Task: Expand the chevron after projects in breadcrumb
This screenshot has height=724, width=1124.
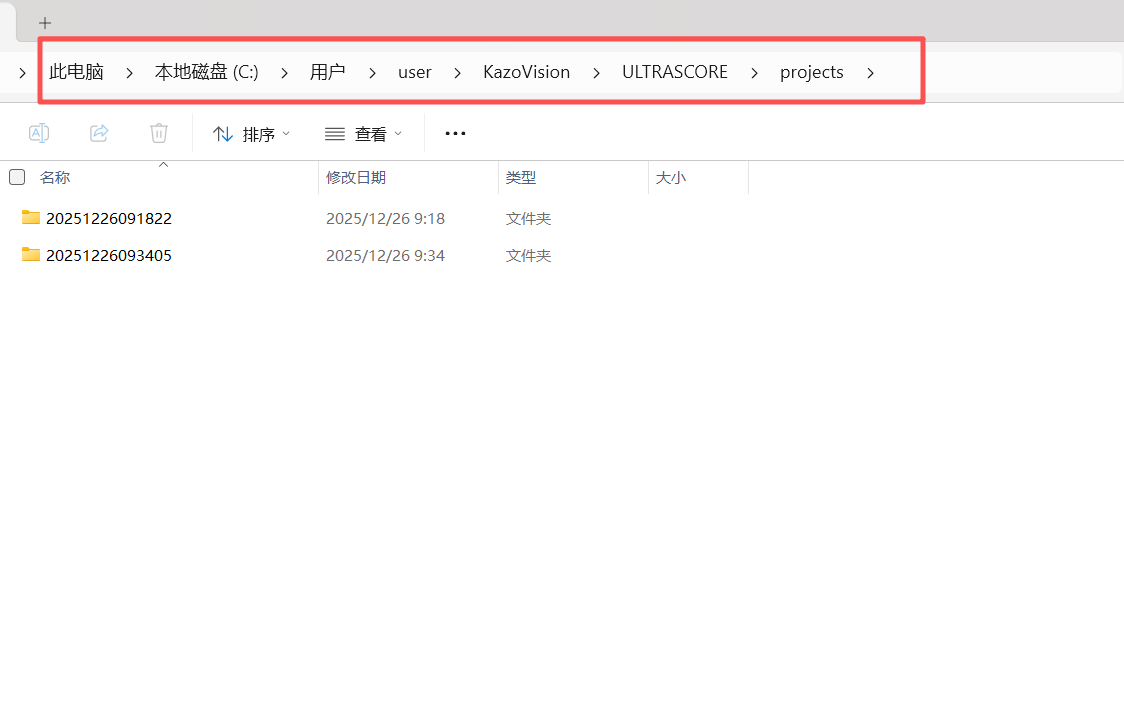Action: 870,72
